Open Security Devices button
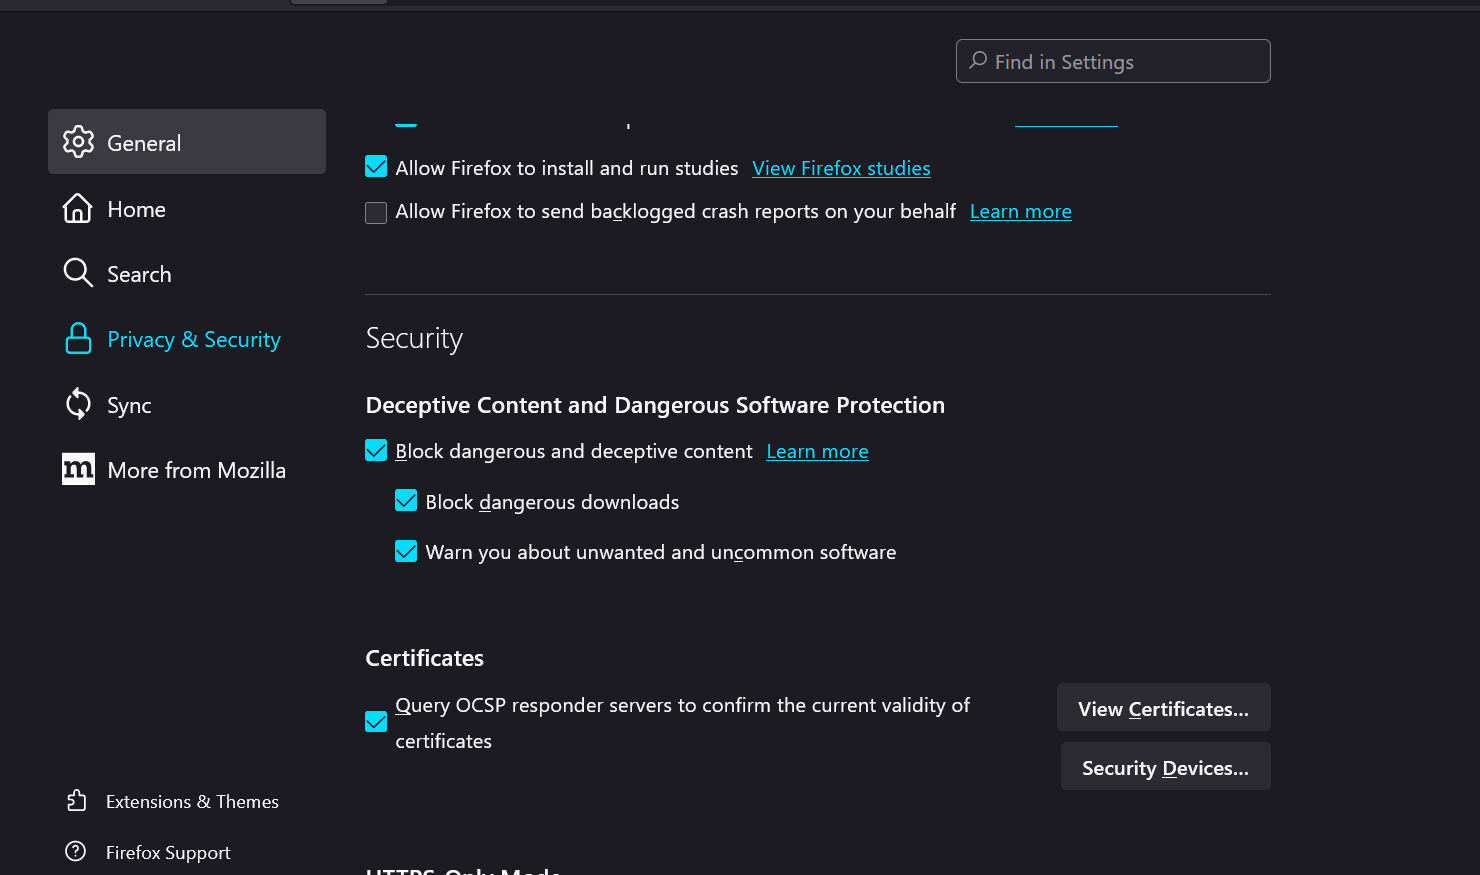 1165,767
